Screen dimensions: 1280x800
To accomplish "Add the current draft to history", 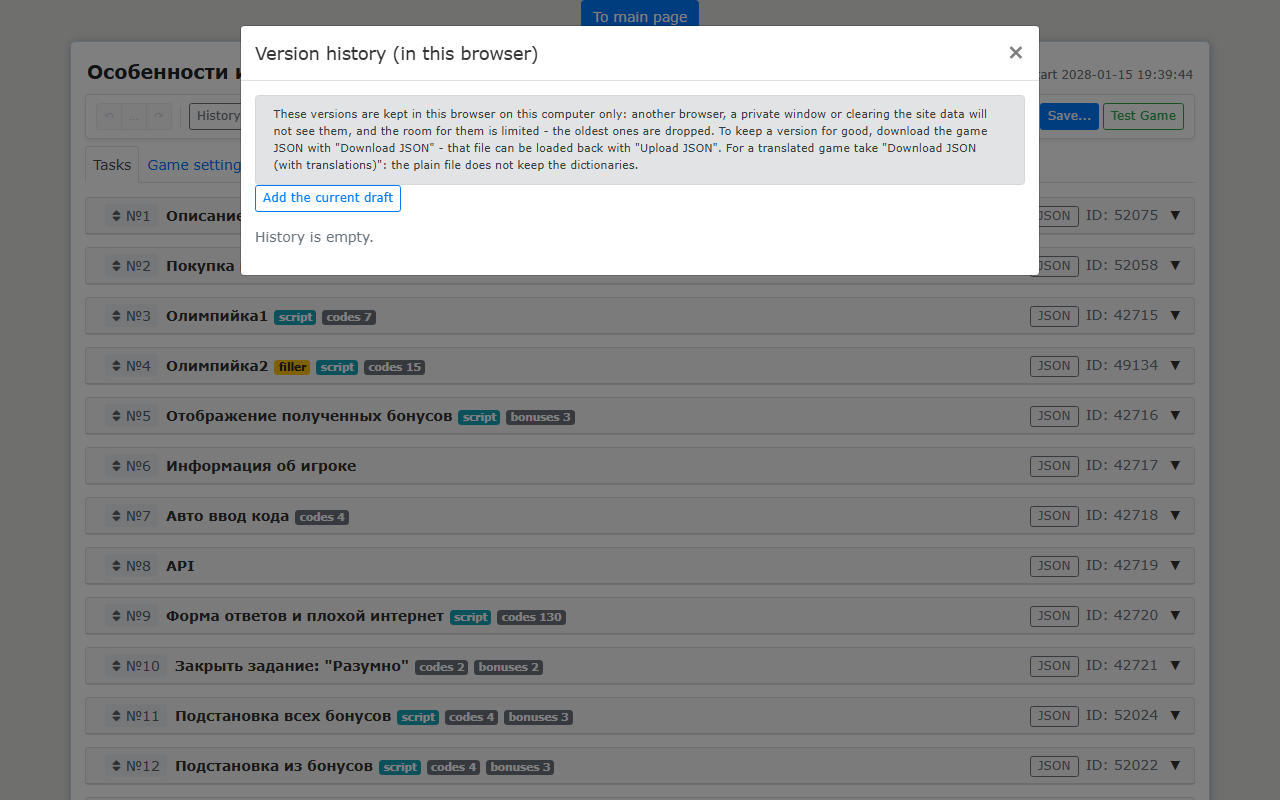I will click(x=328, y=198).
